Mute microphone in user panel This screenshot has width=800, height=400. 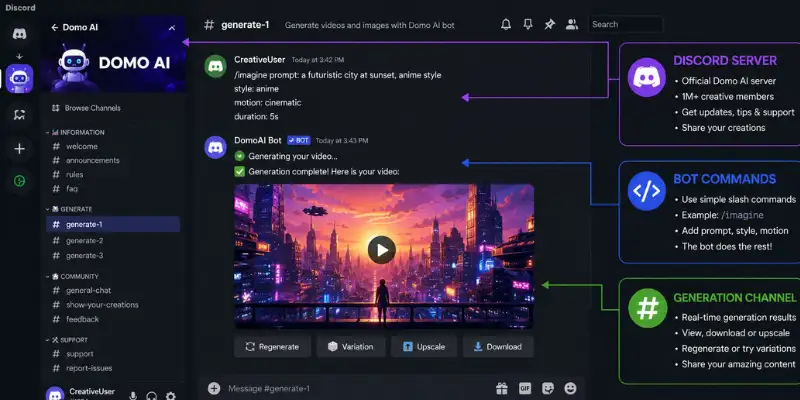click(x=133, y=396)
